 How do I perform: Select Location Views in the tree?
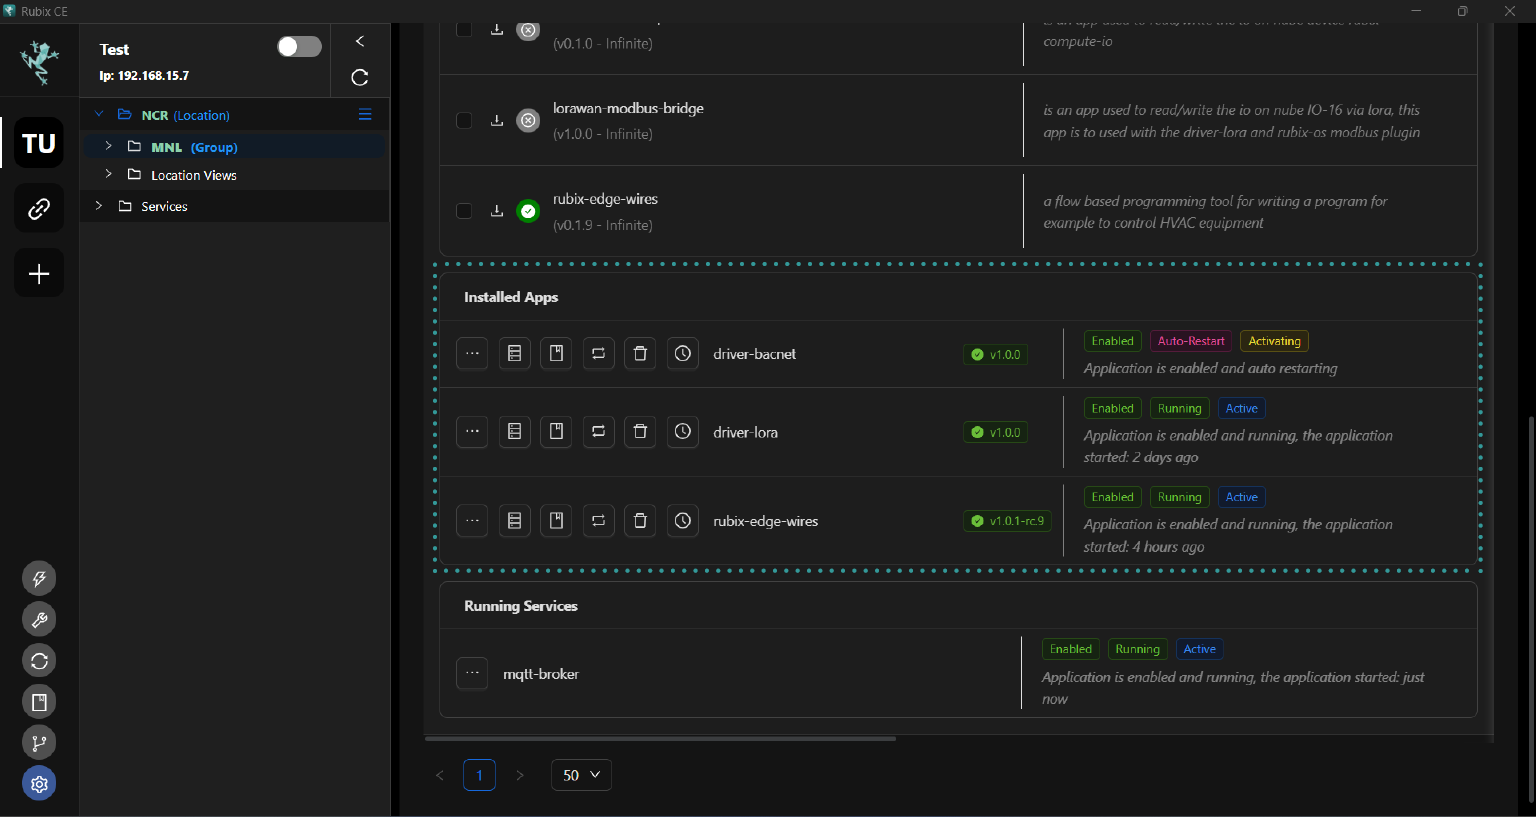234,175
